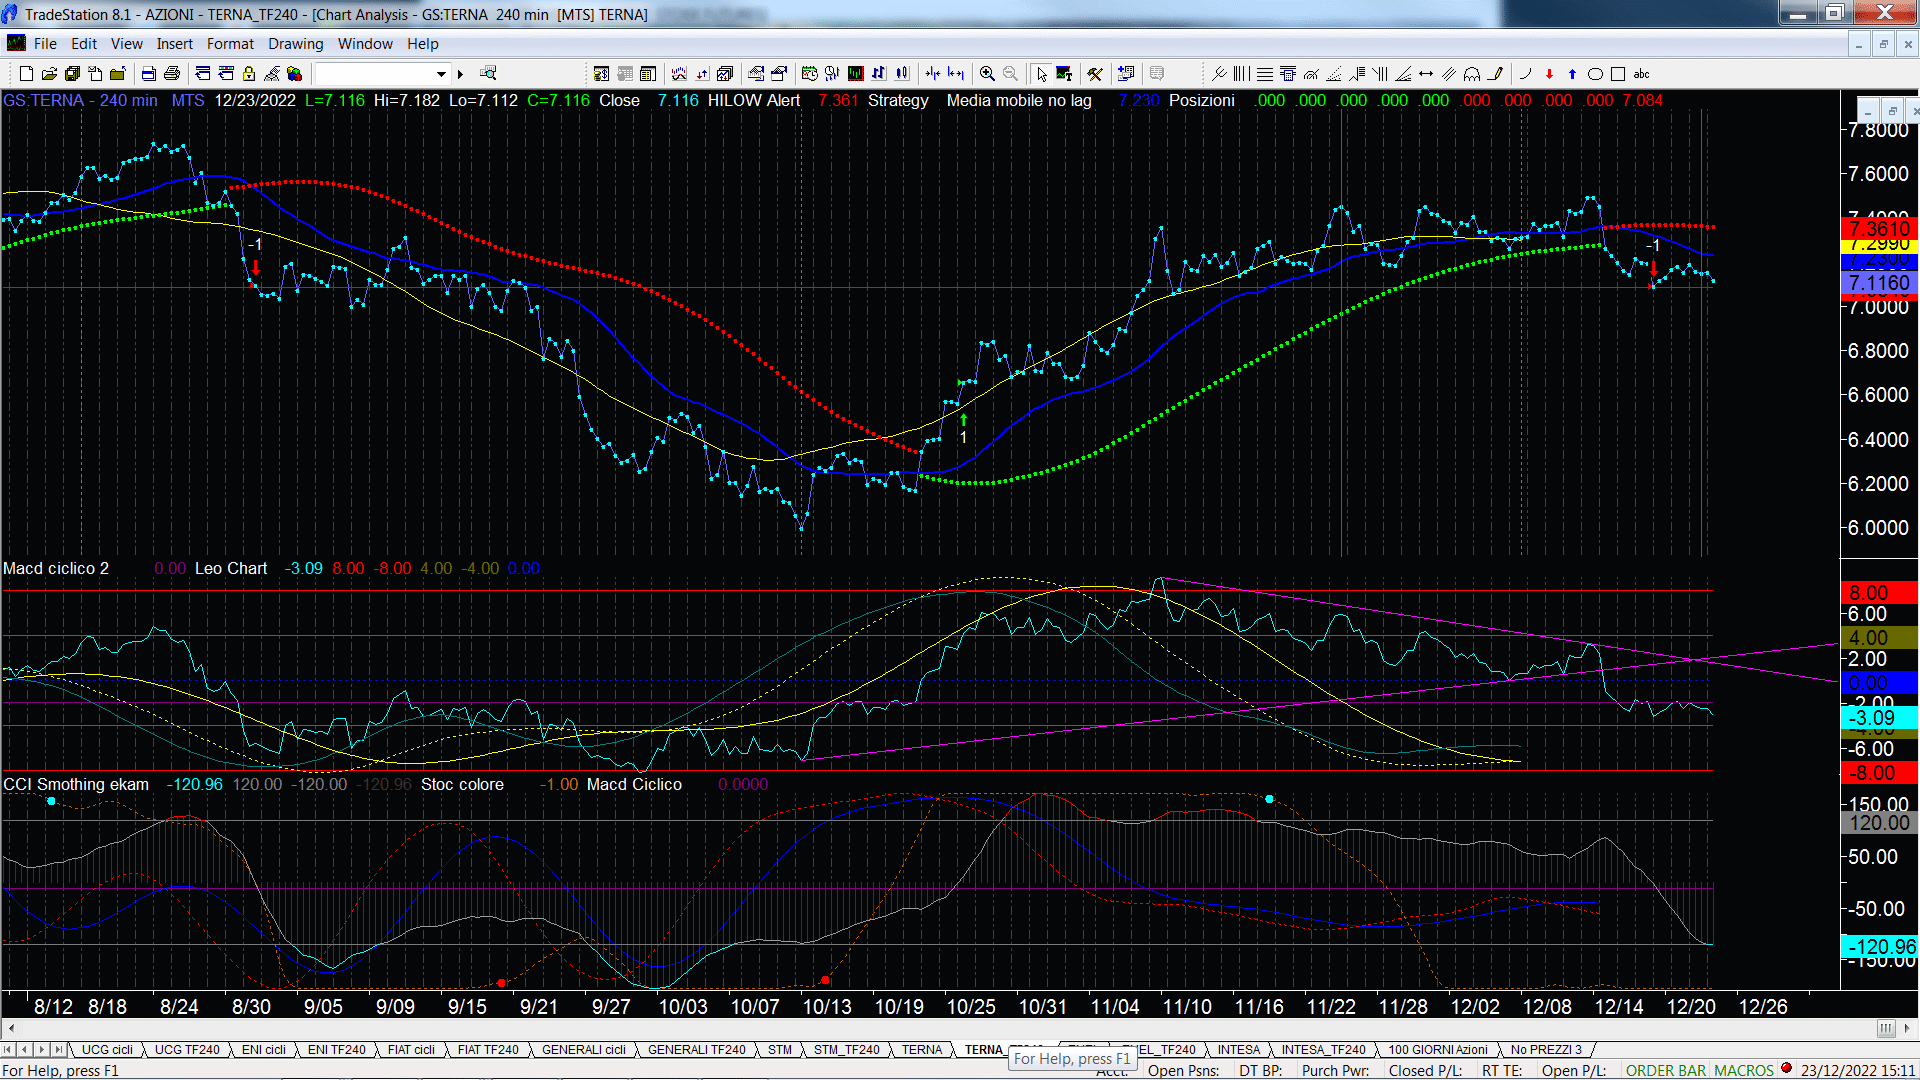The height and width of the screenshot is (1080, 1920).
Task: Click the arrow next to combo box
Action: (x=461, y=74)
